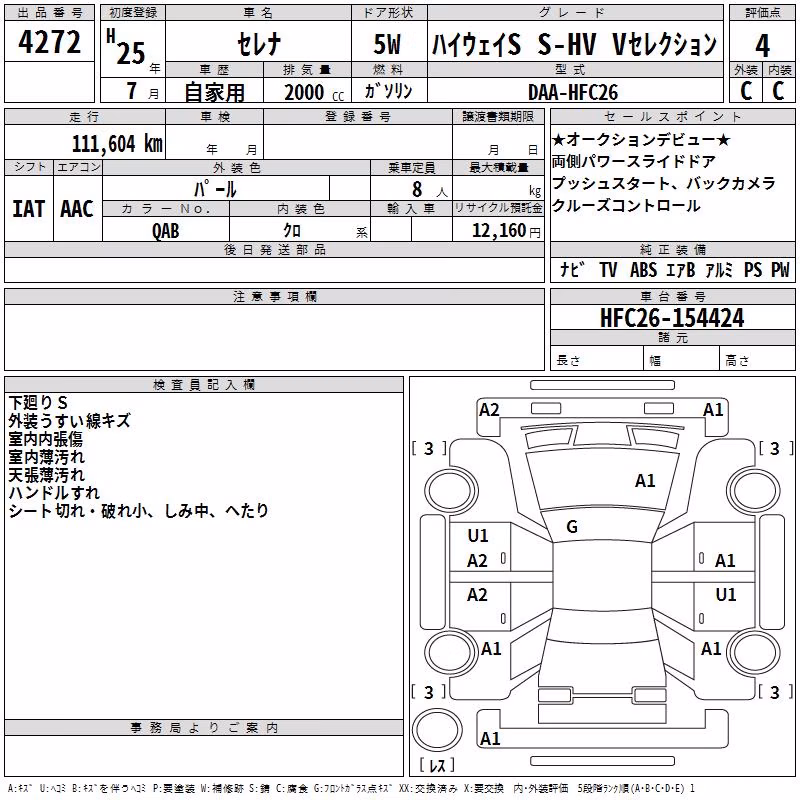Click sales point ★オークションデビュー★
Viewport: 800px width, 800px height.
(641, 139)
